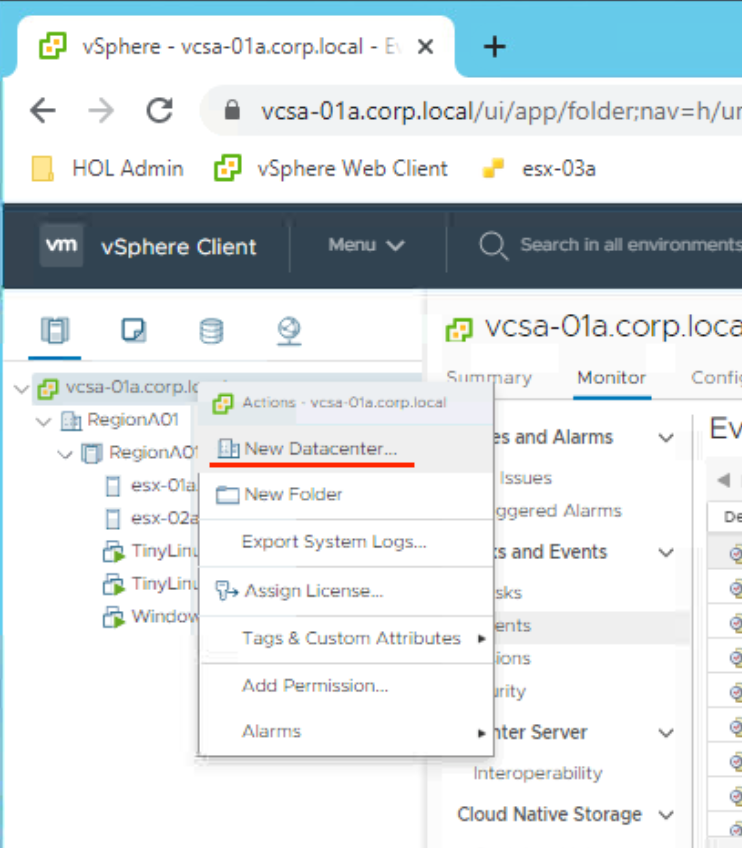This screenshot has width=742, height=848.
Task: Click the vCenter icon beside page title
Action: click(x=459, y=329)
